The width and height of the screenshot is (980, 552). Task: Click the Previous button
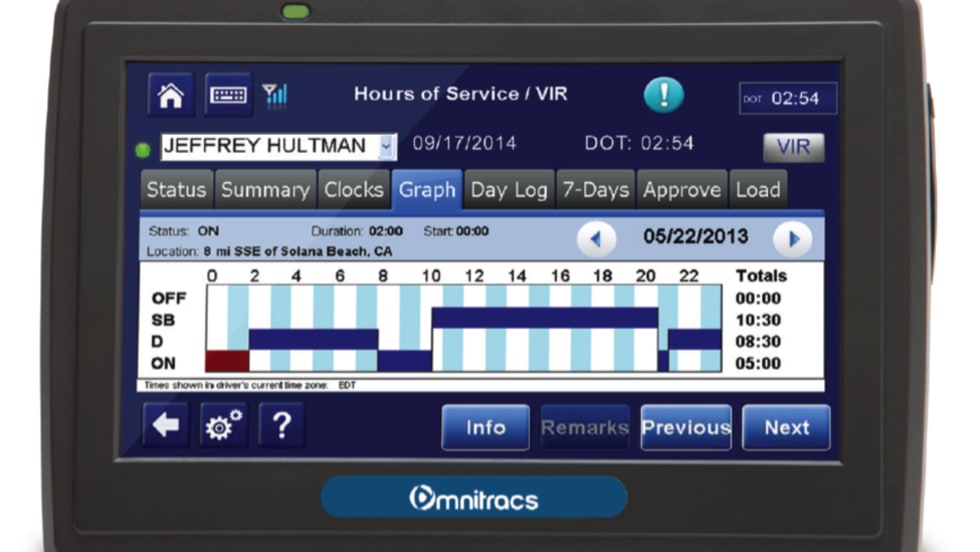point(686,428)
